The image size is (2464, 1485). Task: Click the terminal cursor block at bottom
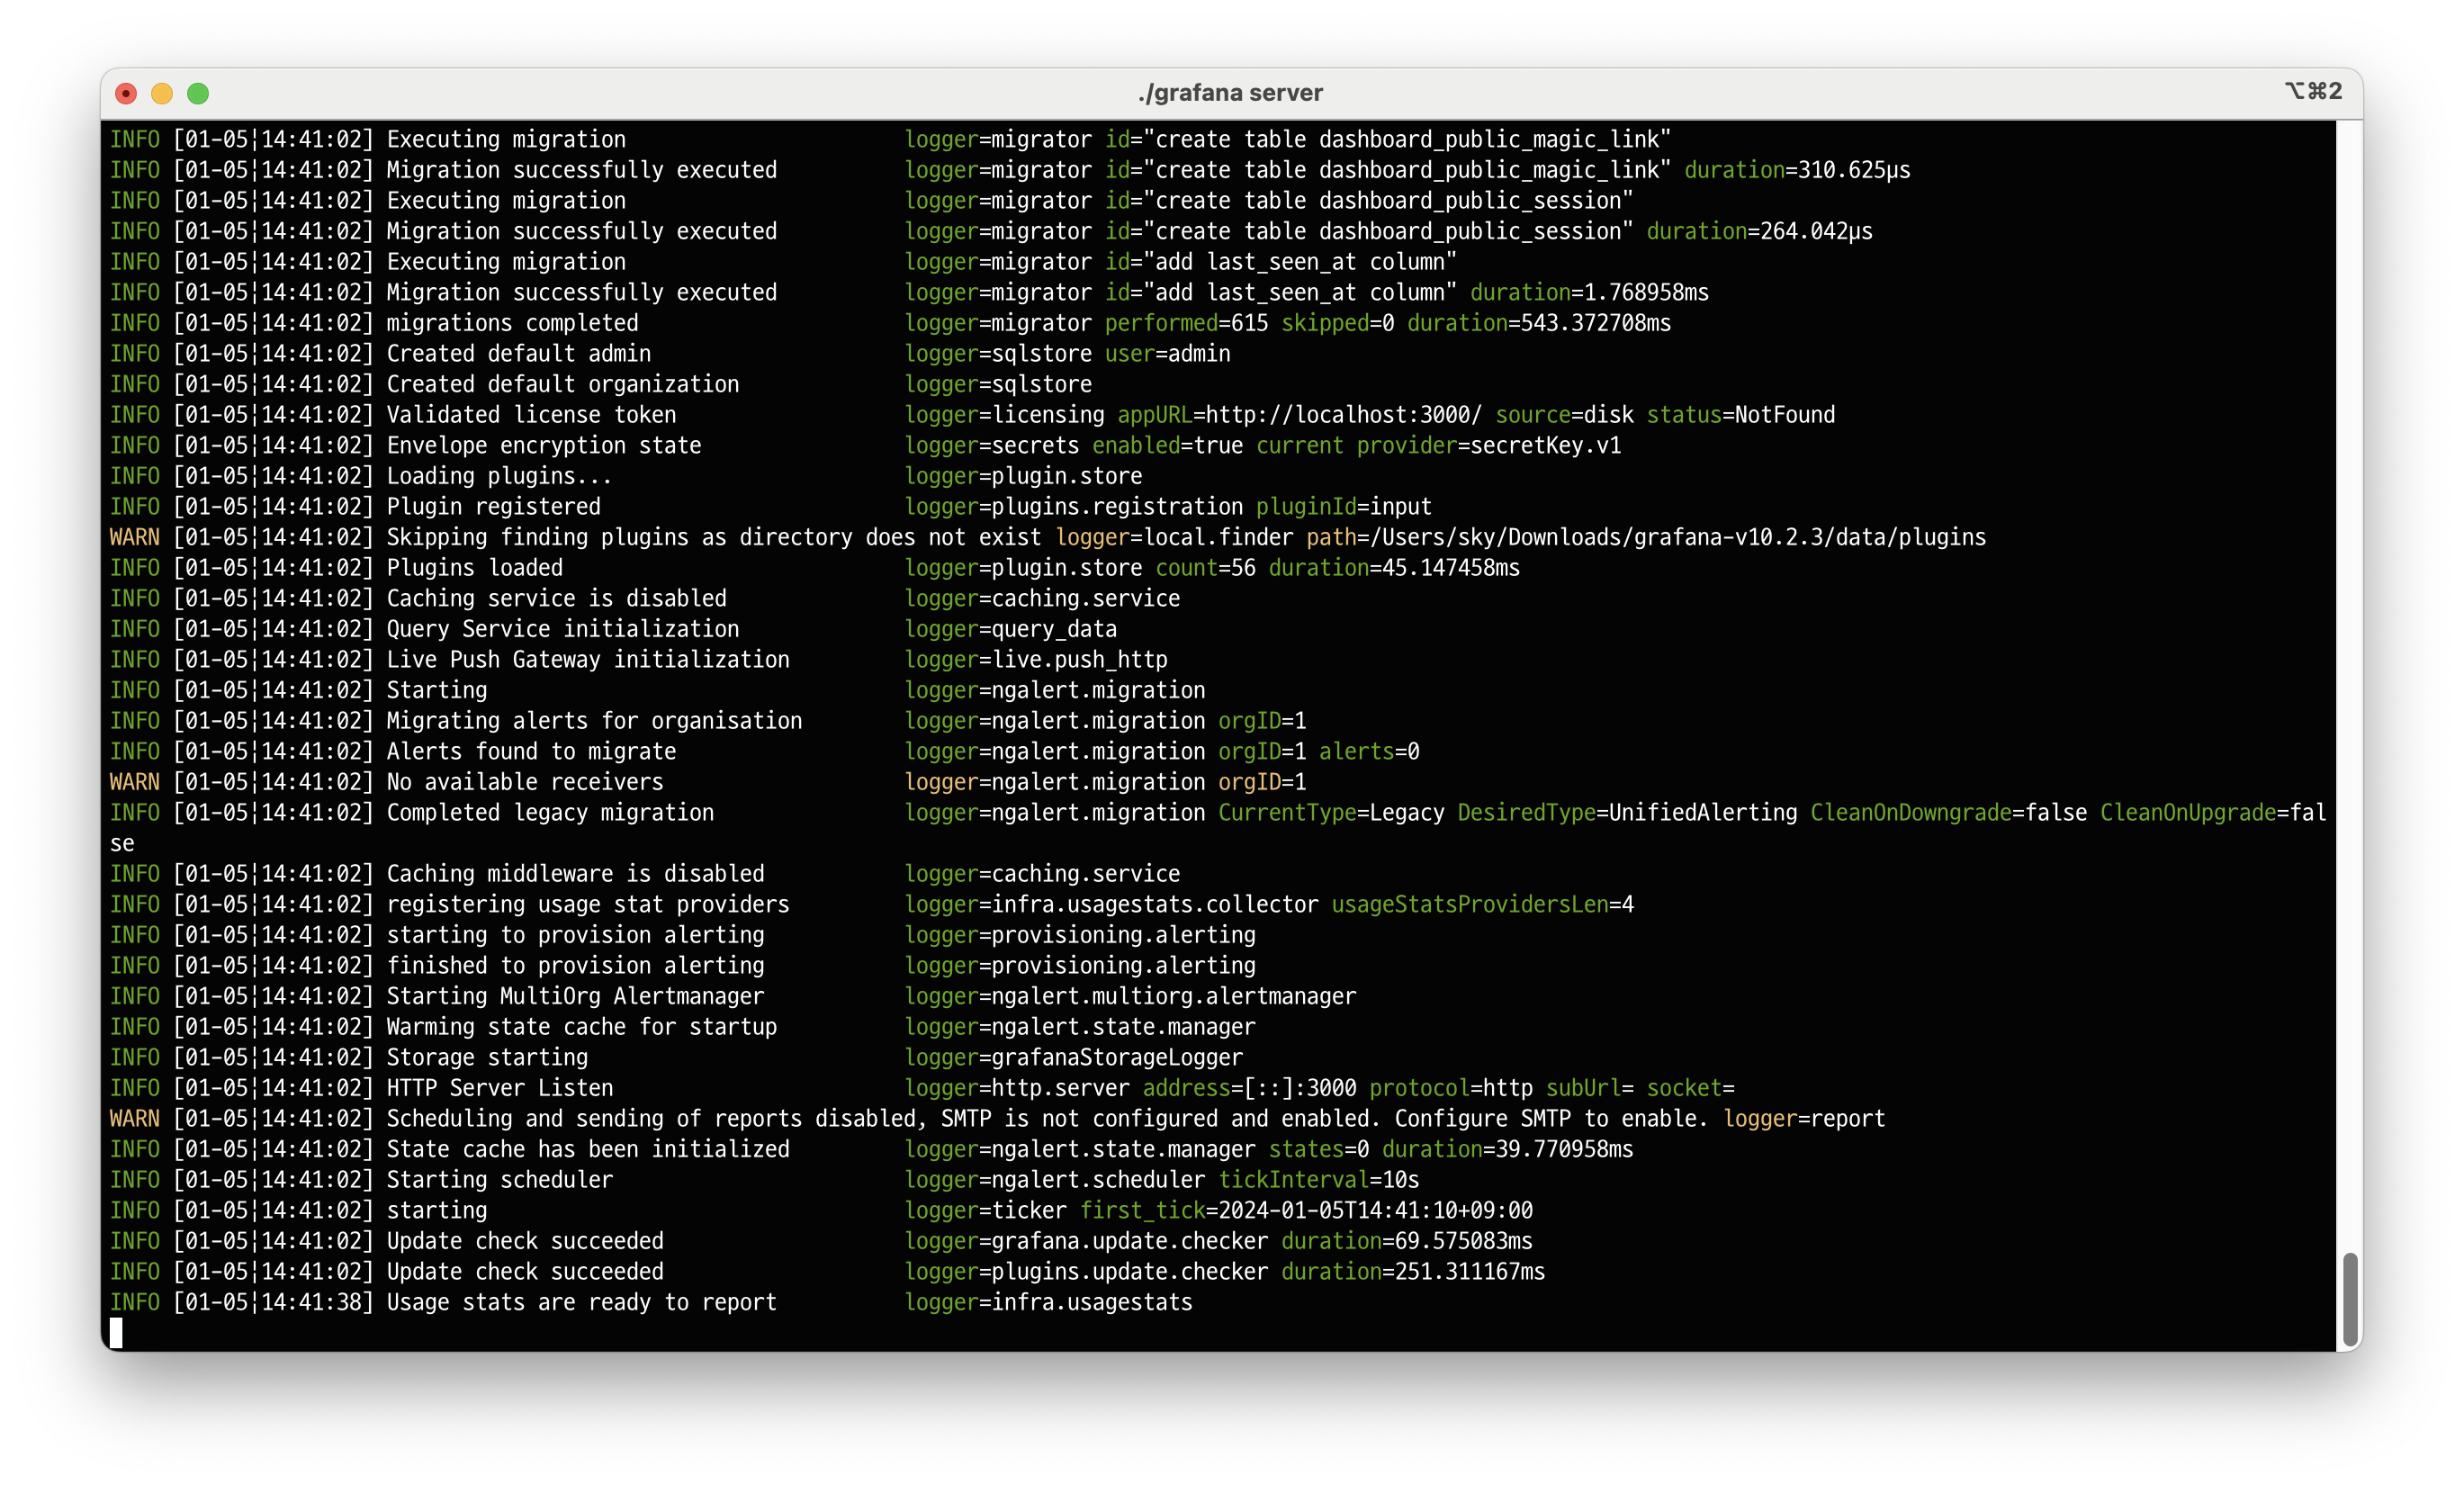point(116,1332)
